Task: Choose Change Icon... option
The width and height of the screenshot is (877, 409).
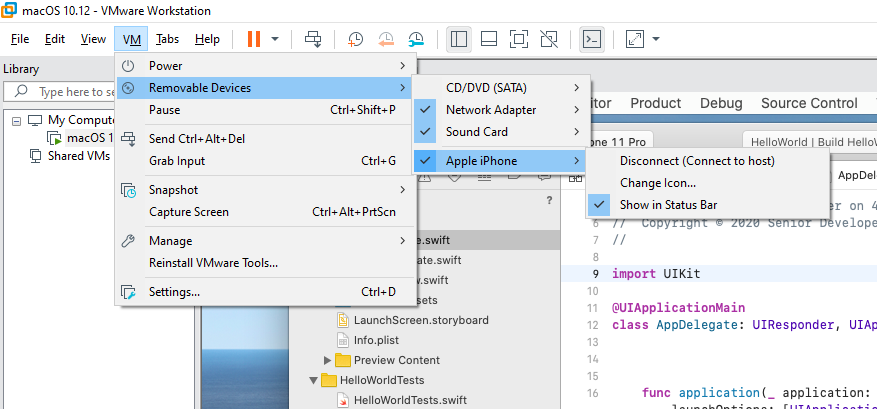Action: pos(708,183)
